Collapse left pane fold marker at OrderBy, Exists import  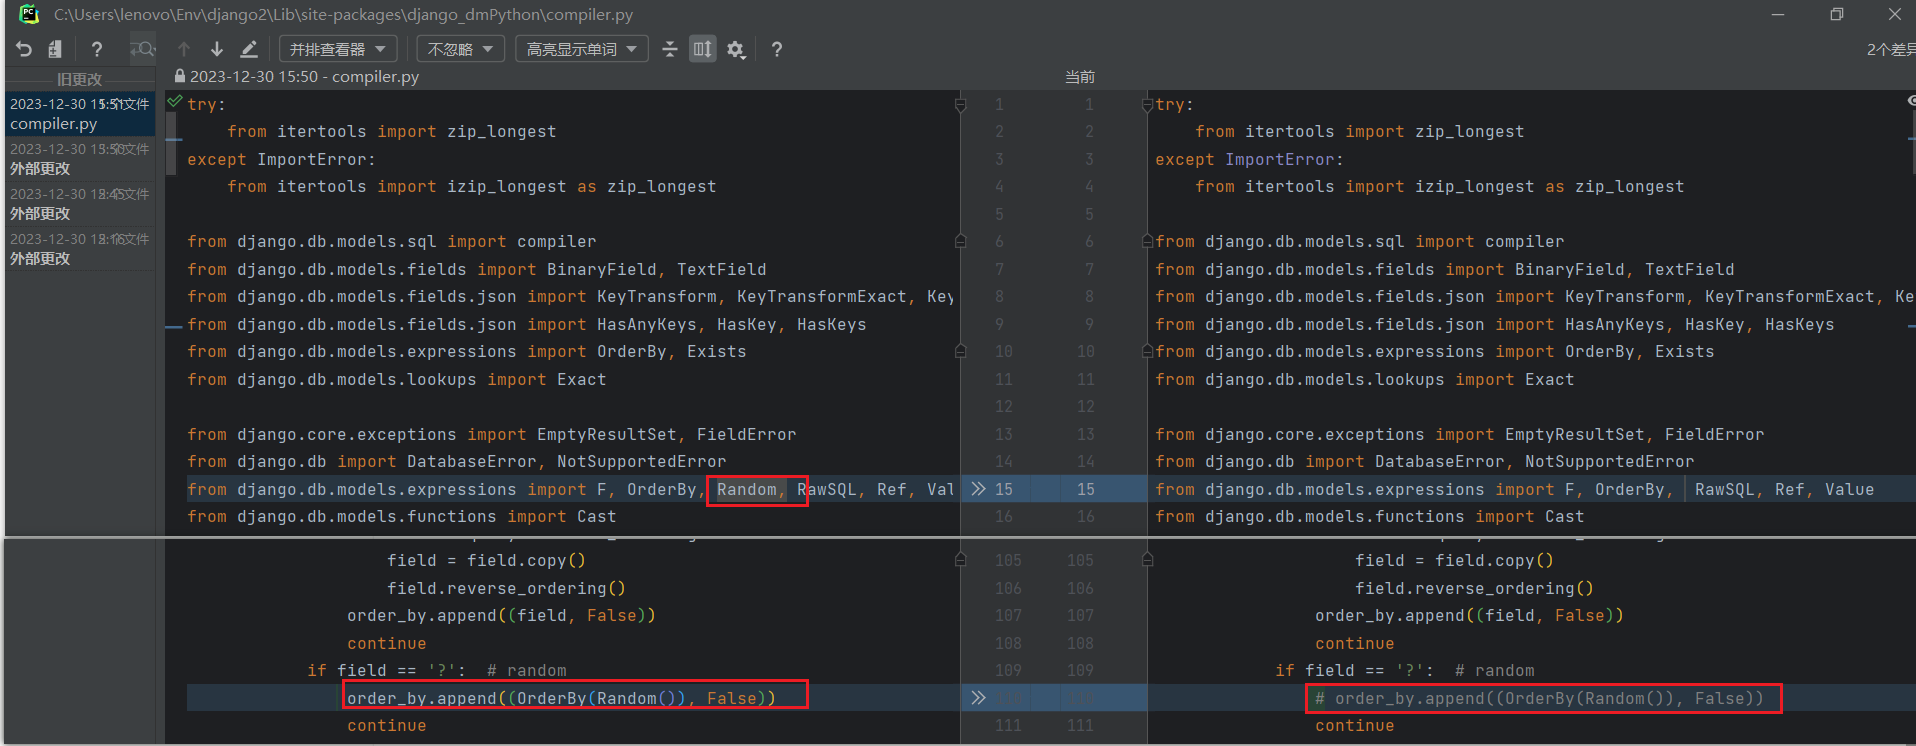[960, 351]
